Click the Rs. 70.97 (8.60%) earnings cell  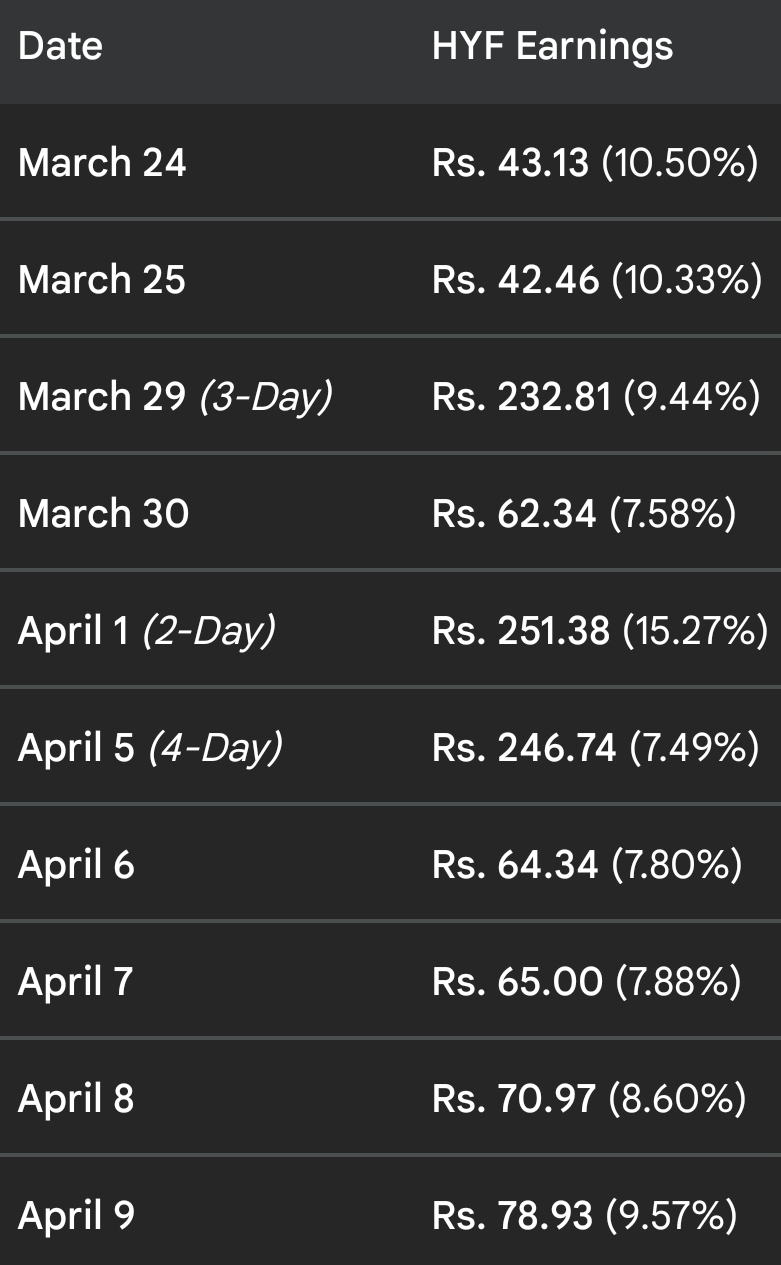589,1098
